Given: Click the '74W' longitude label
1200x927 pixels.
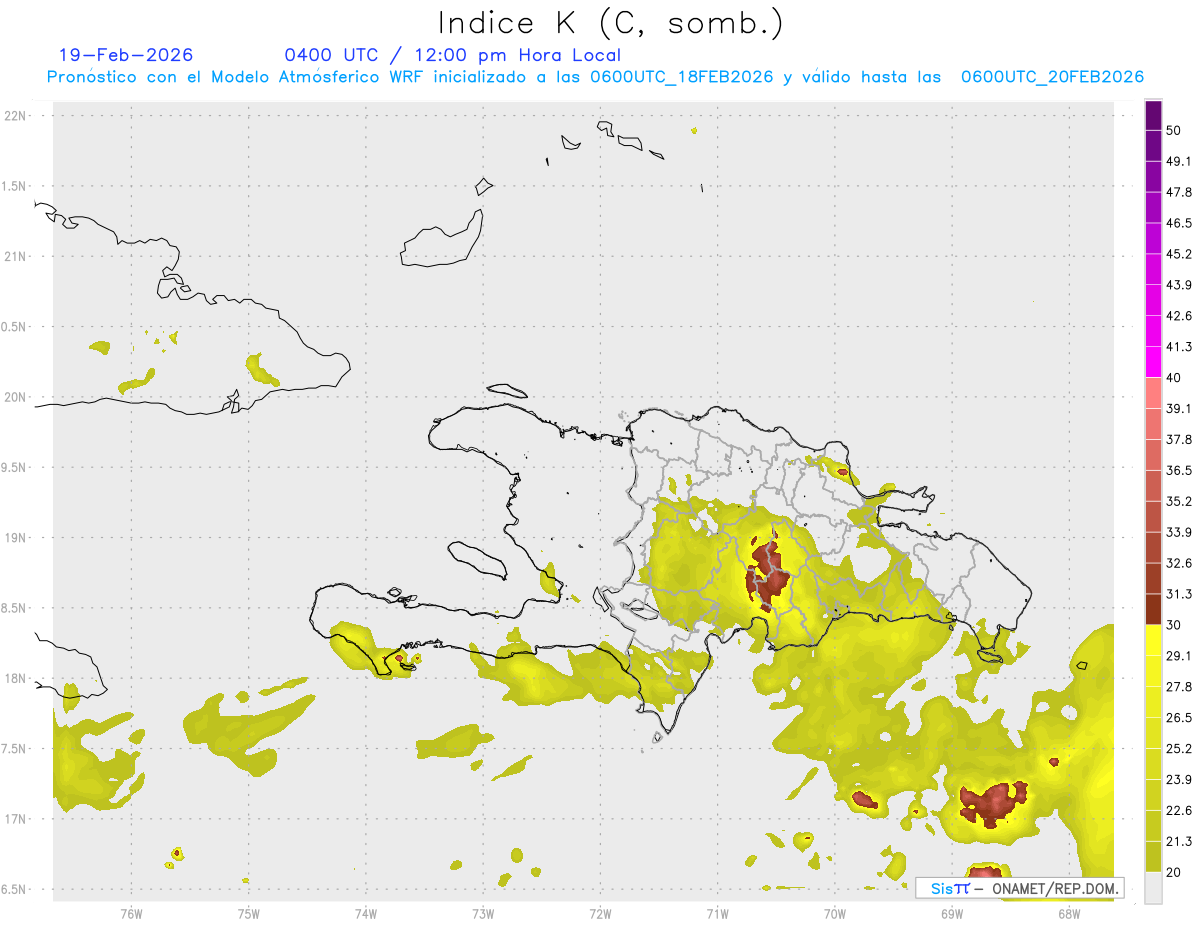Looking at the screenshot, I should coord(365,914).
